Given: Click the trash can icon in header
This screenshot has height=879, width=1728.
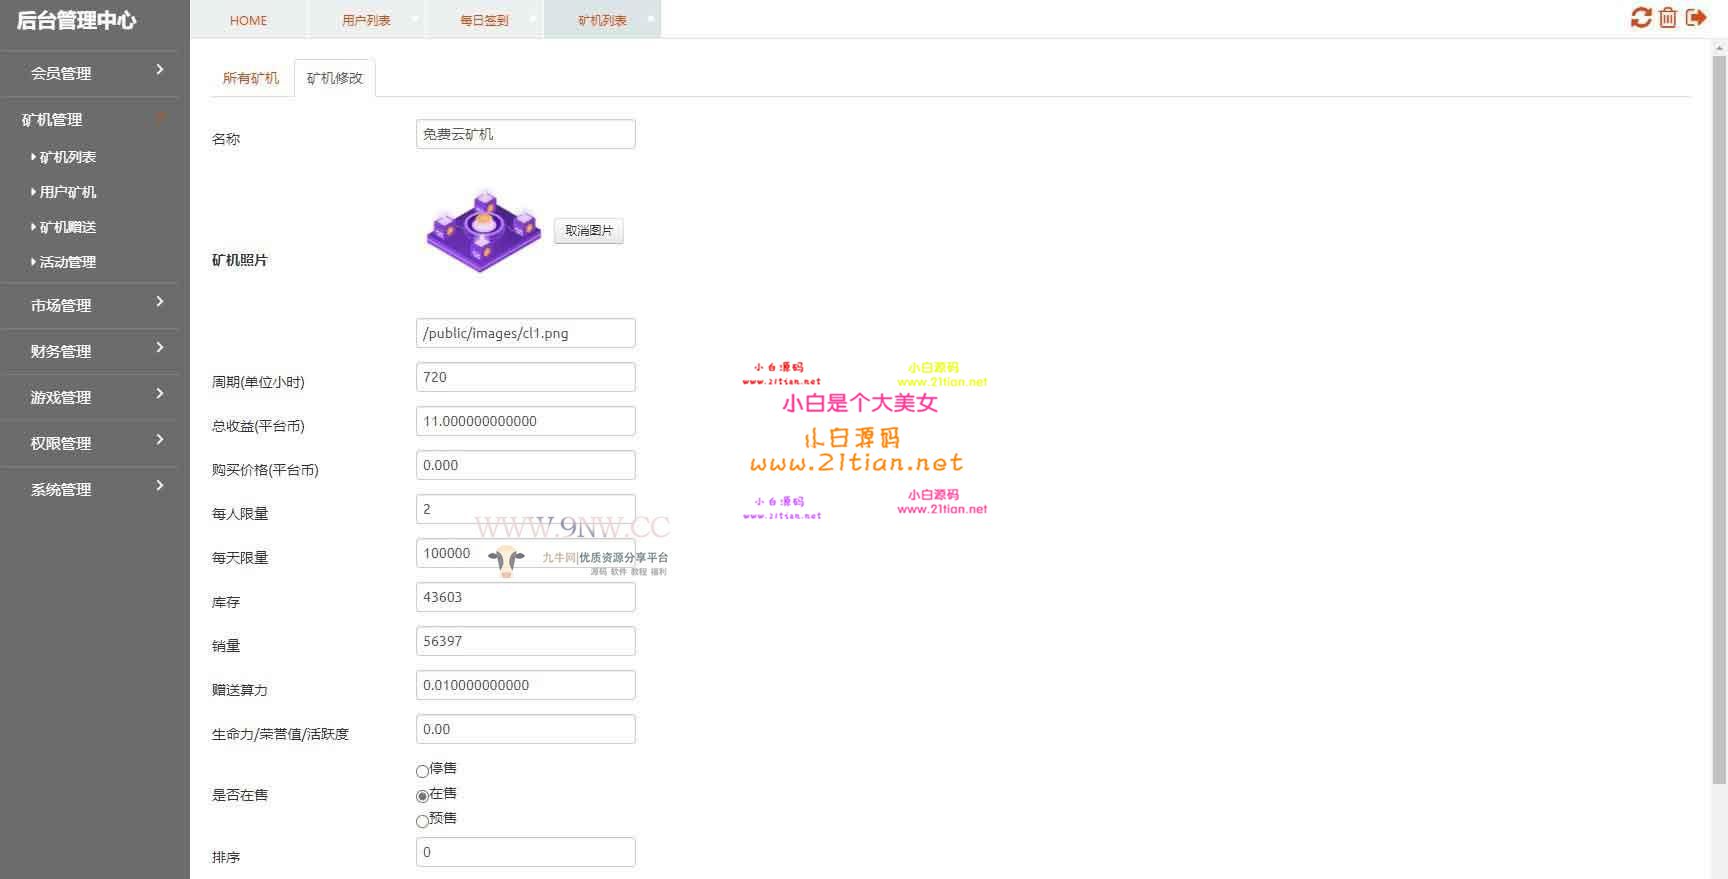Looking at the screenshot, I should pos(1668,18).
